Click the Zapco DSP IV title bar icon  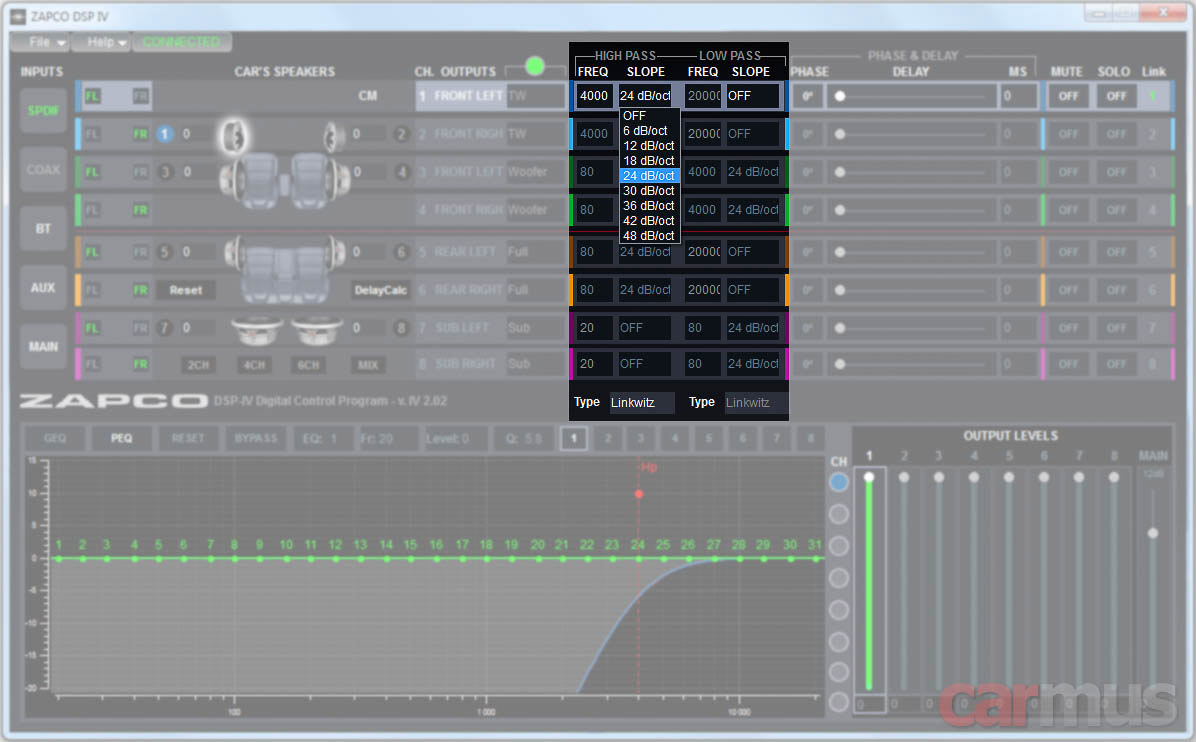point(17,16)
